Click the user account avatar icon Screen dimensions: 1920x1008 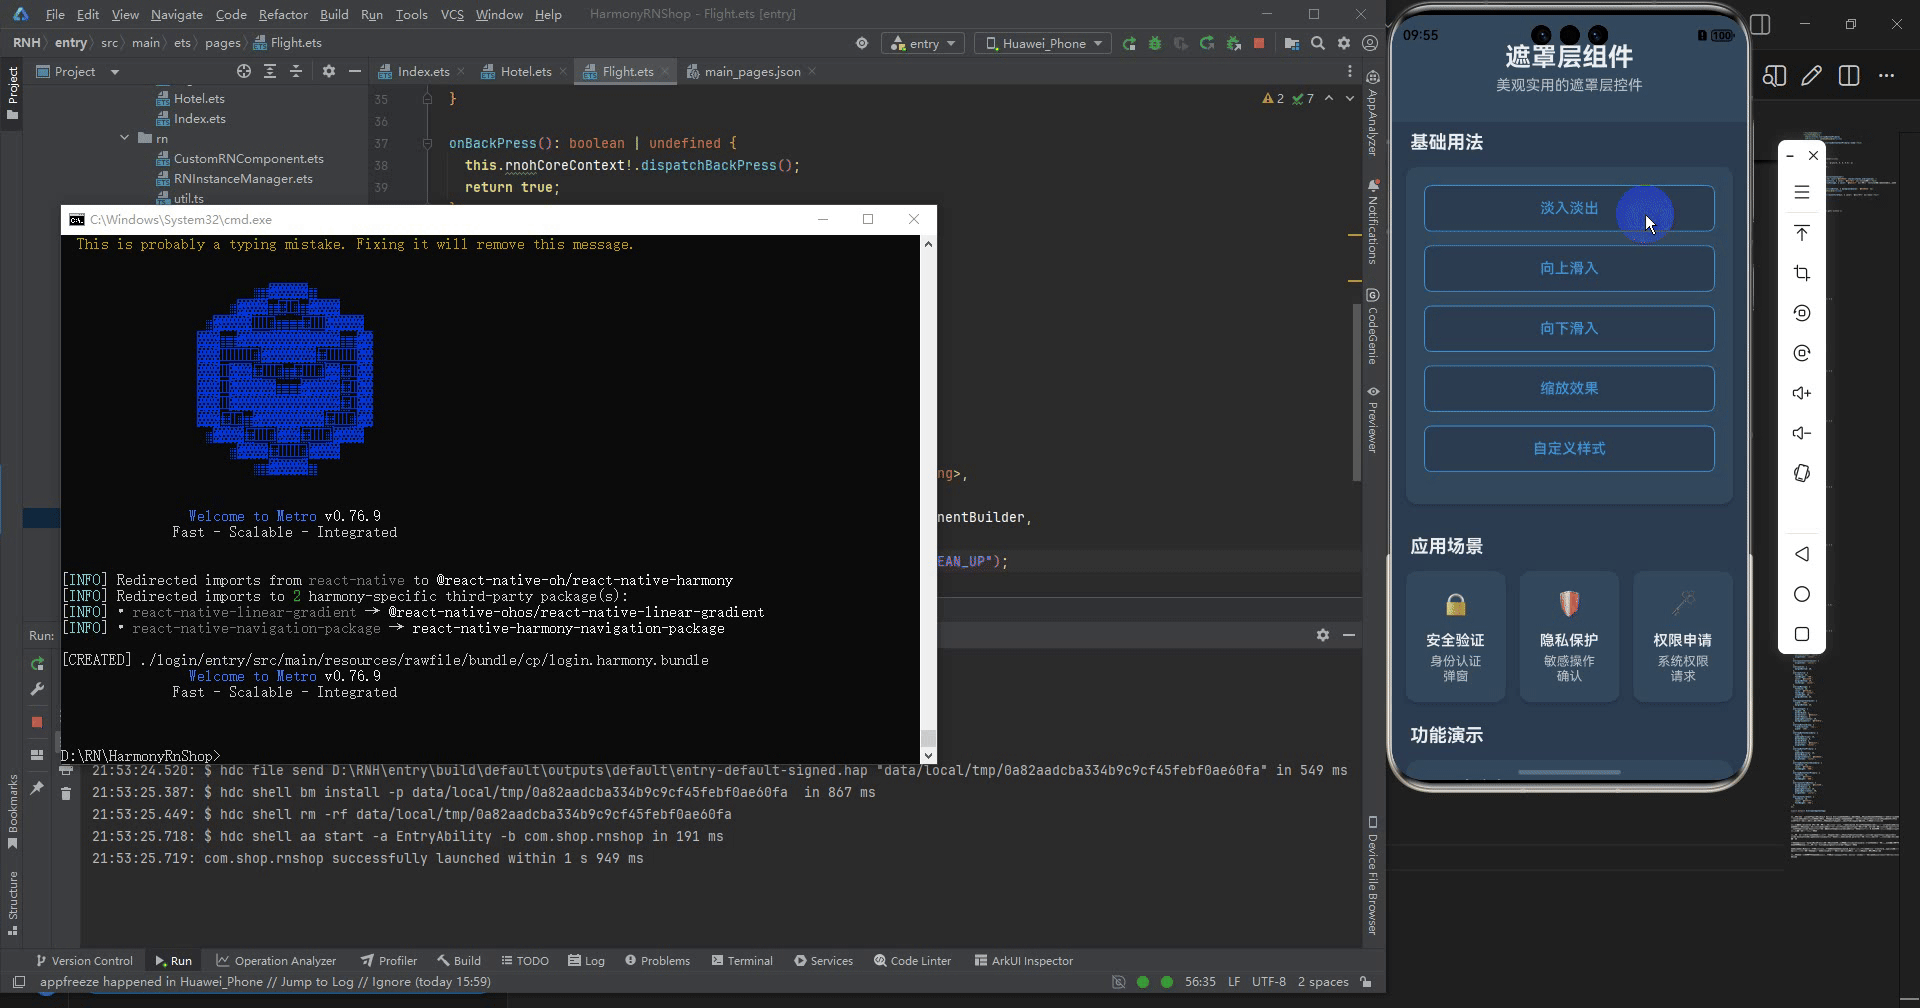(x=1370, y=43)
